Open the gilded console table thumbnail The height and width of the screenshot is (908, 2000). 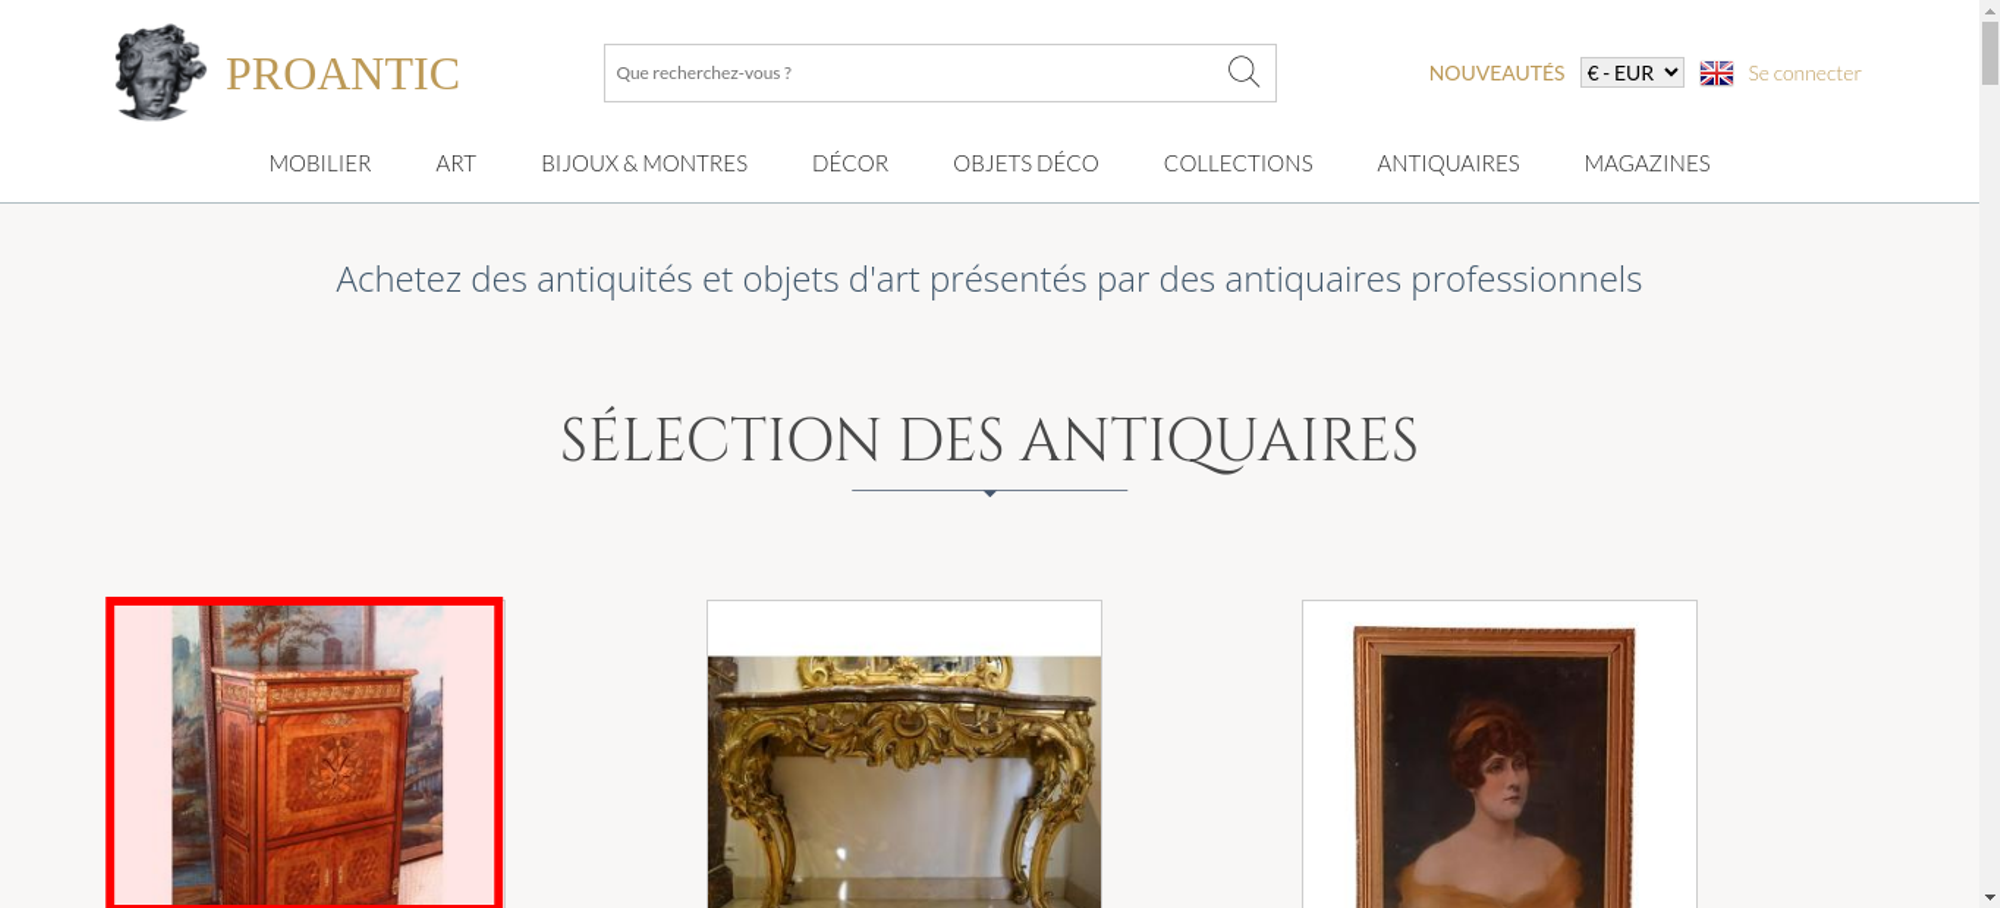click(904, 754)
